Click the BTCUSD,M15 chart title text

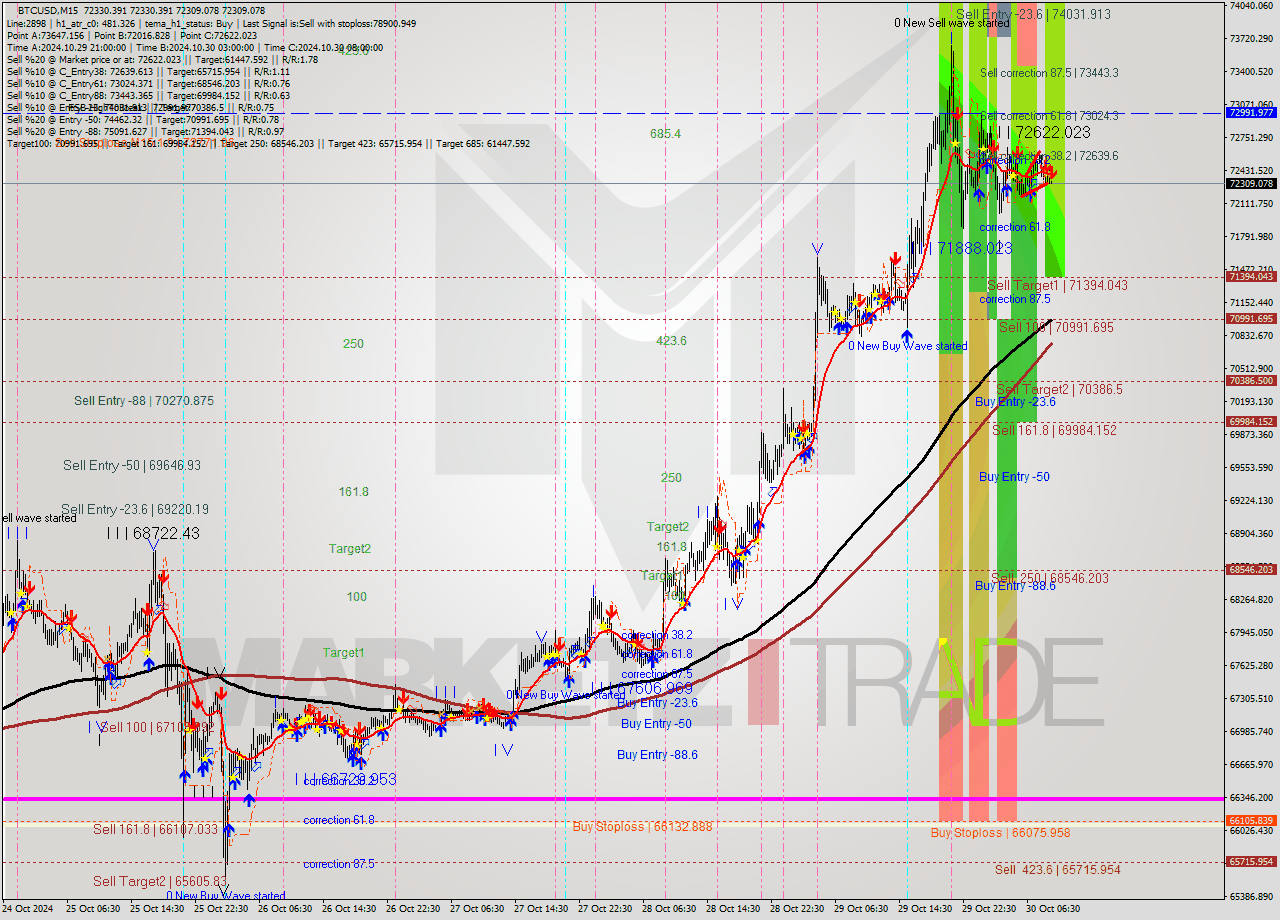(49, 10)
